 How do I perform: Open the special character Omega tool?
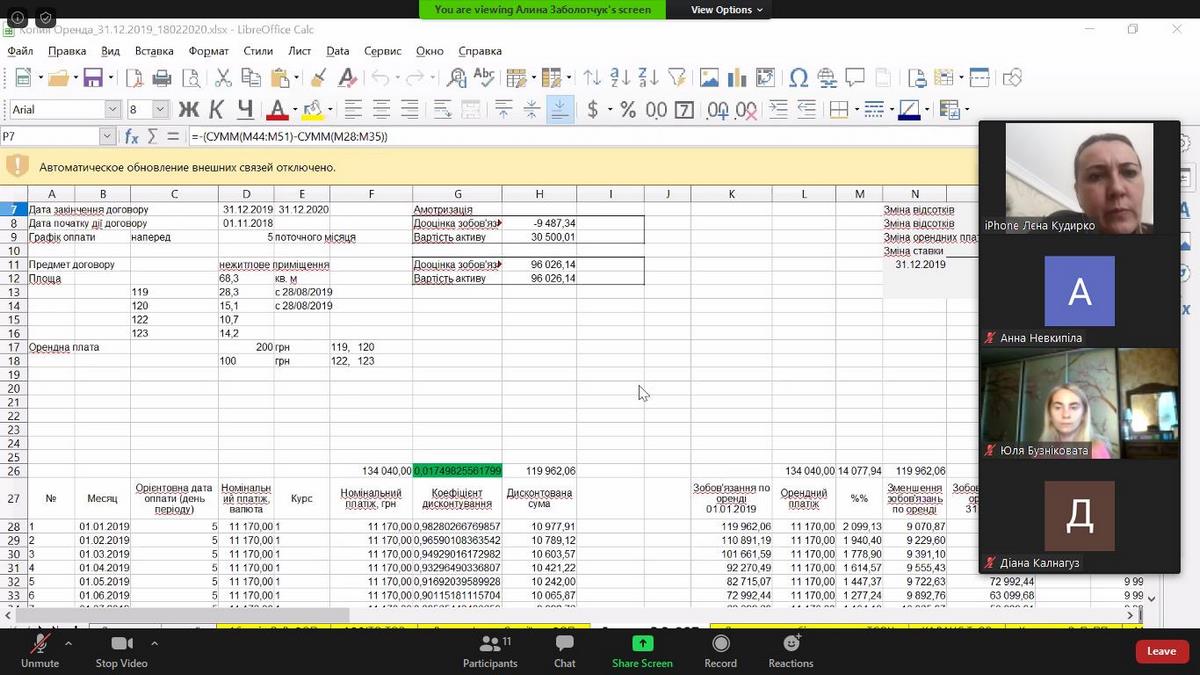click(798, 78)
